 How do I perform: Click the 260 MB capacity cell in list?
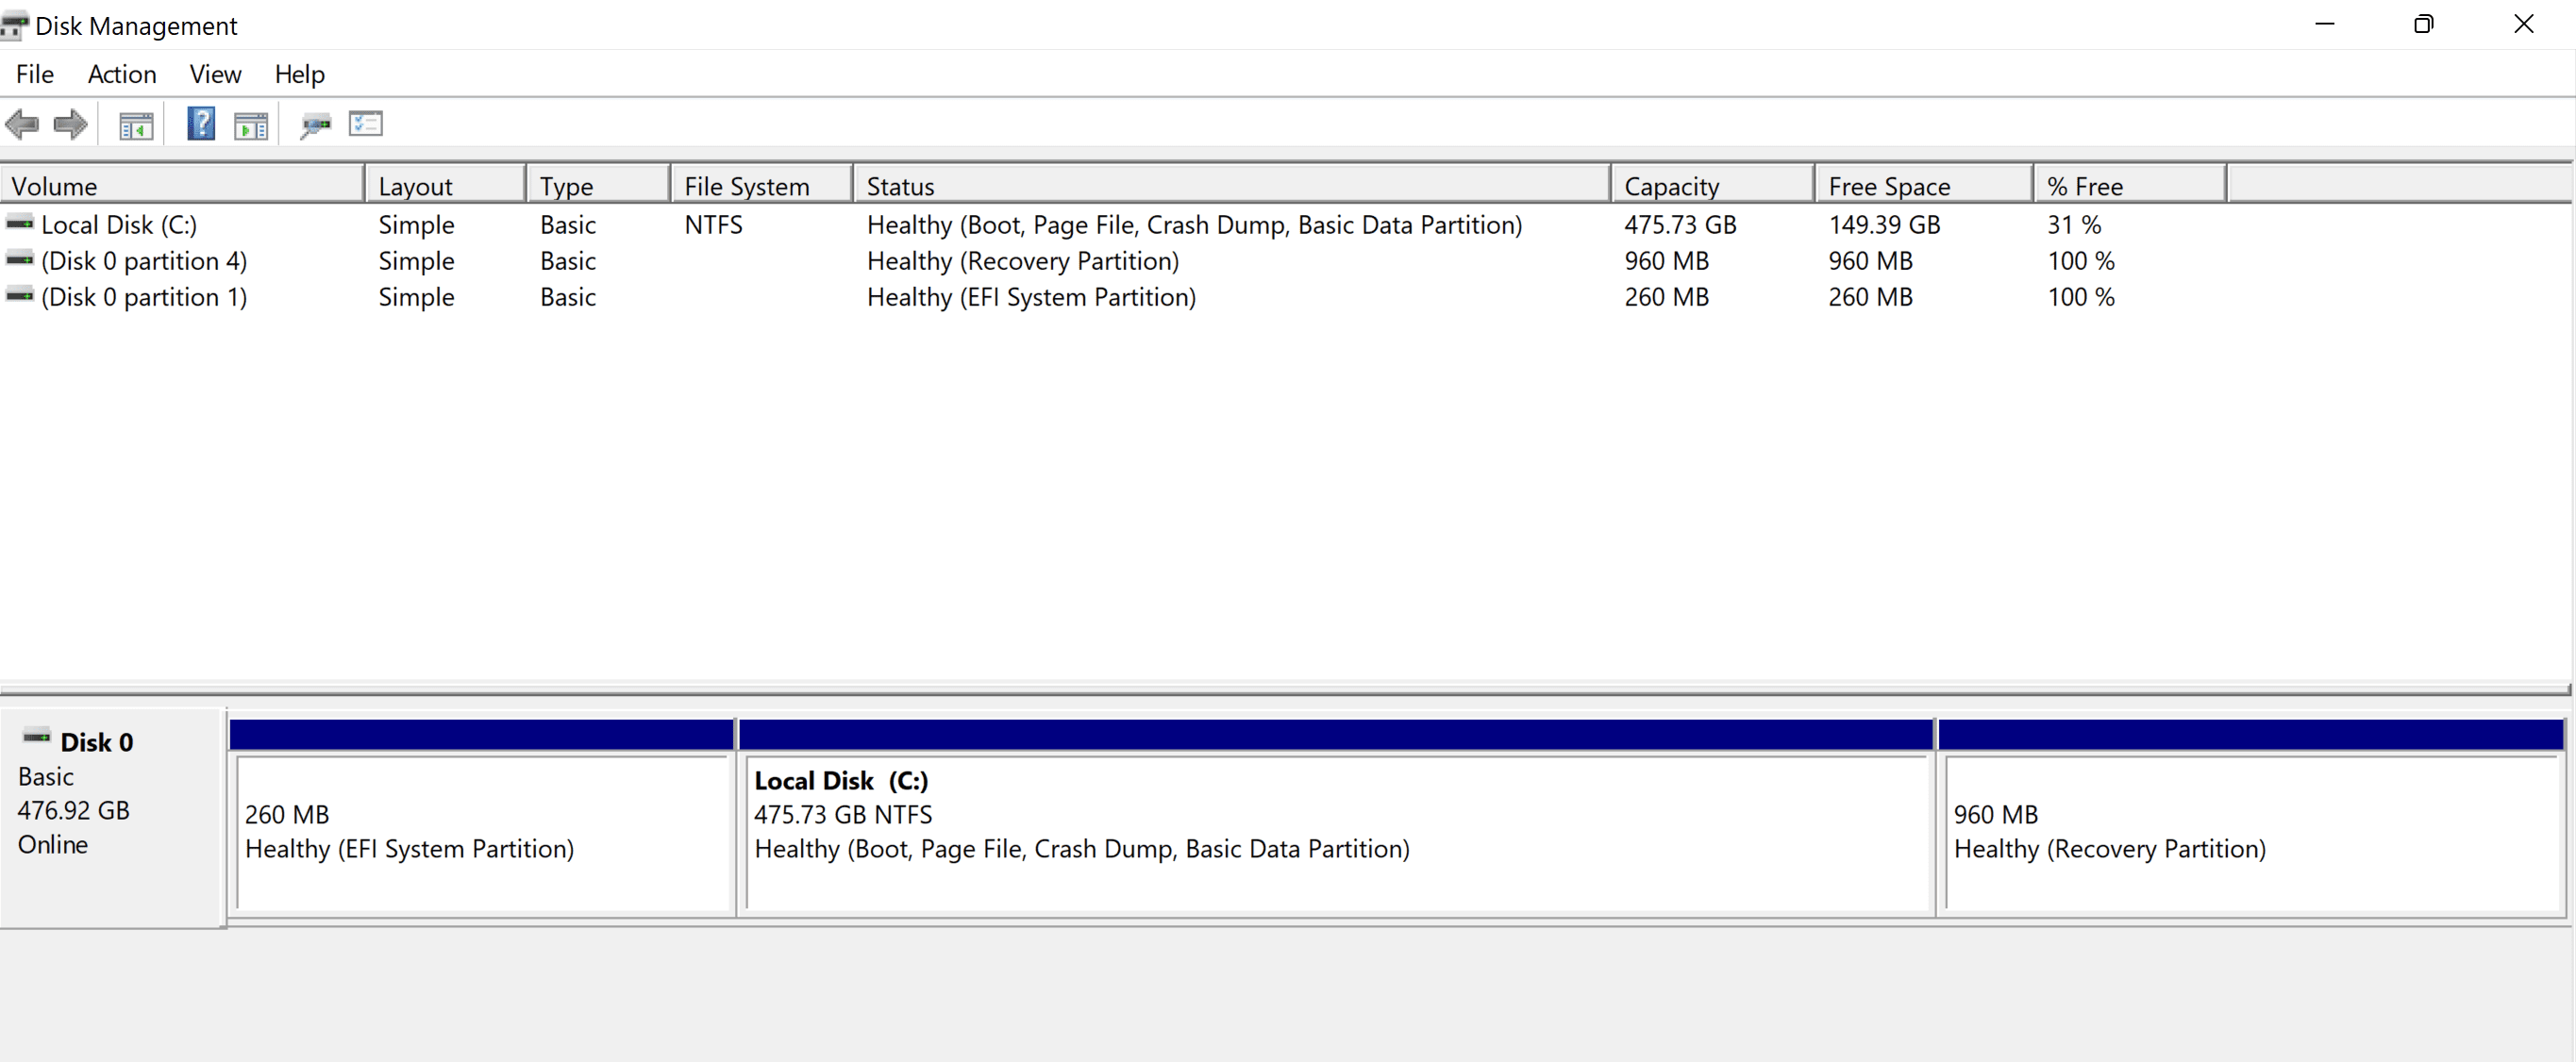click(1666, 297)
